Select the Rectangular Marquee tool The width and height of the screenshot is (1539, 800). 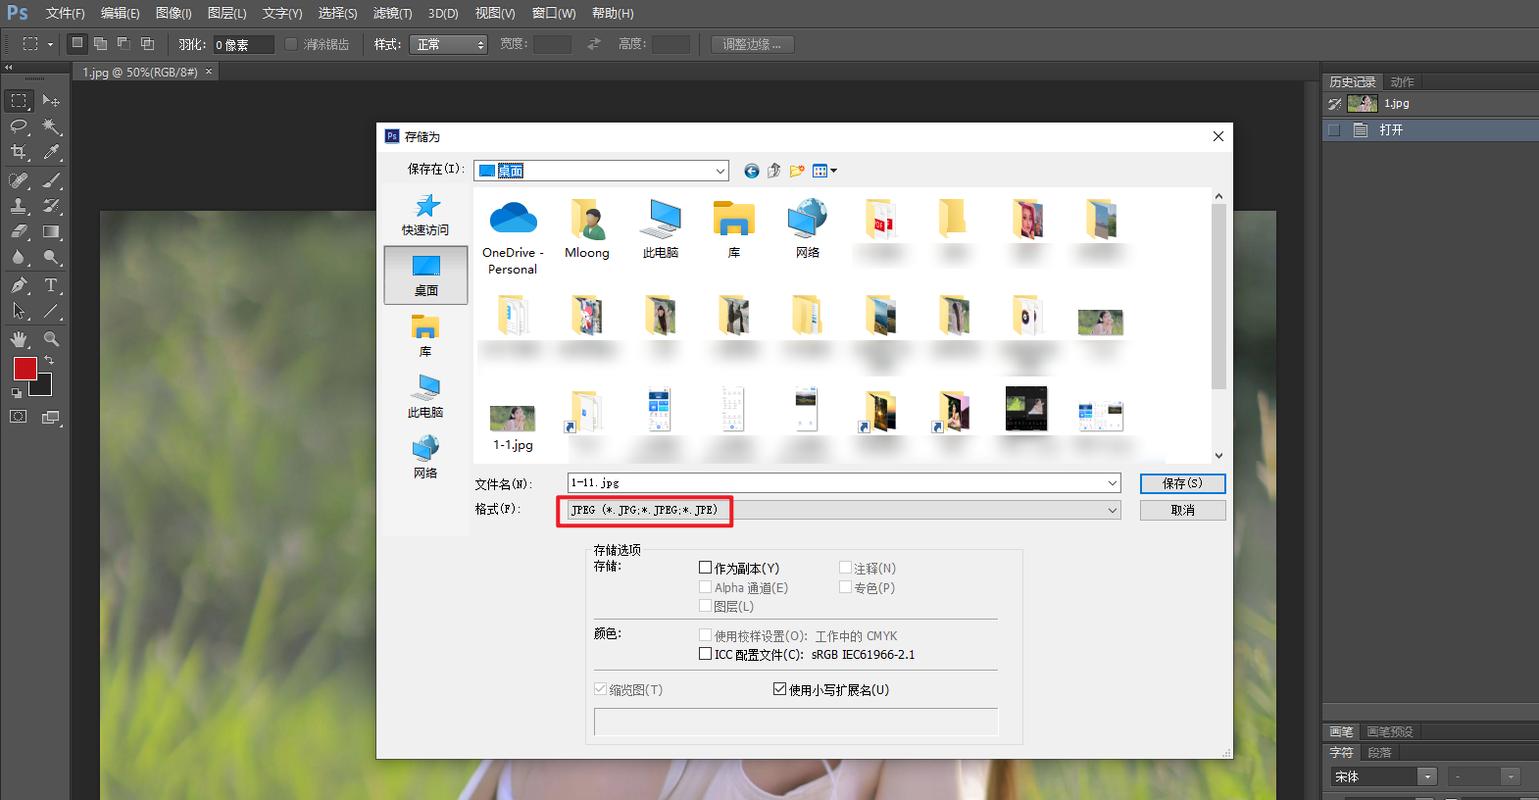coord(18,100)
